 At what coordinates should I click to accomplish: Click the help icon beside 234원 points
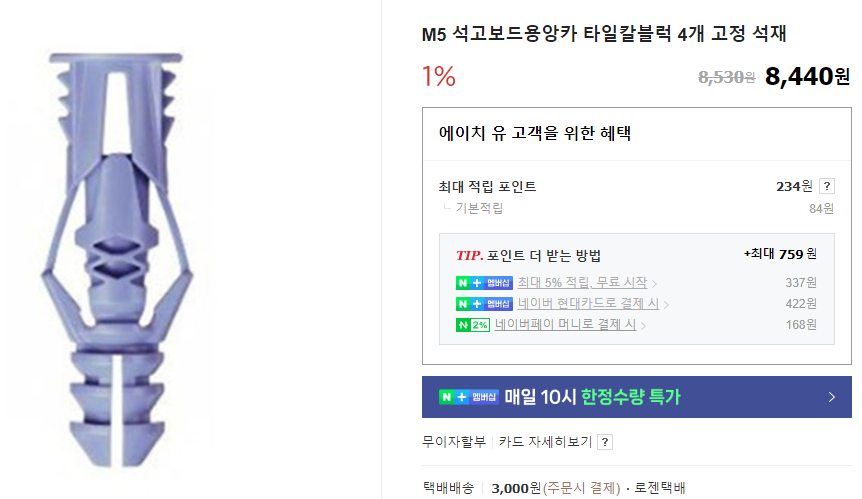[826, 186]
